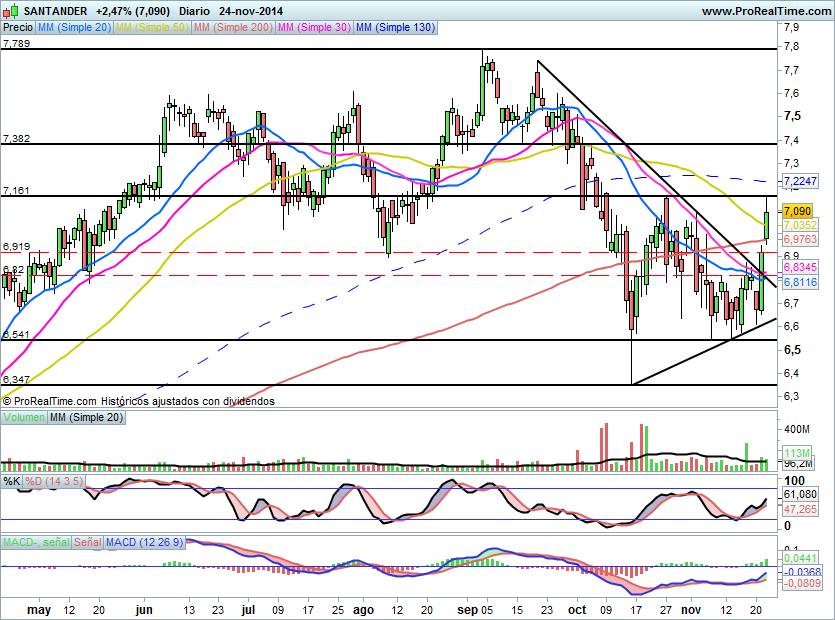The image size is (835, 620).
Task: Select the Volumen panel label
Action: tap(24, 418)
